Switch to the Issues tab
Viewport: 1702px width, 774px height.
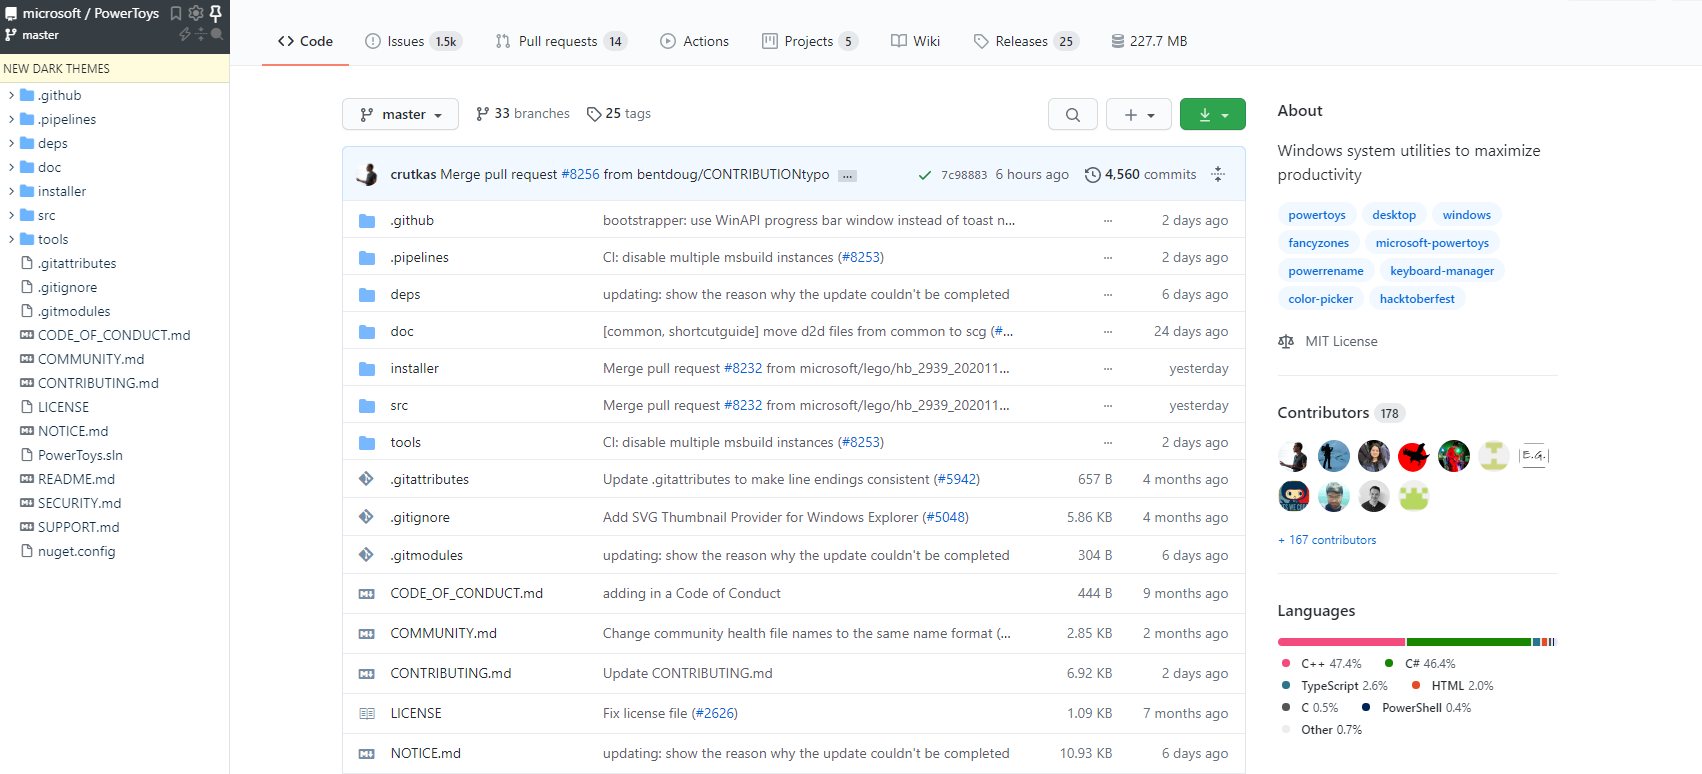point(412,41)
